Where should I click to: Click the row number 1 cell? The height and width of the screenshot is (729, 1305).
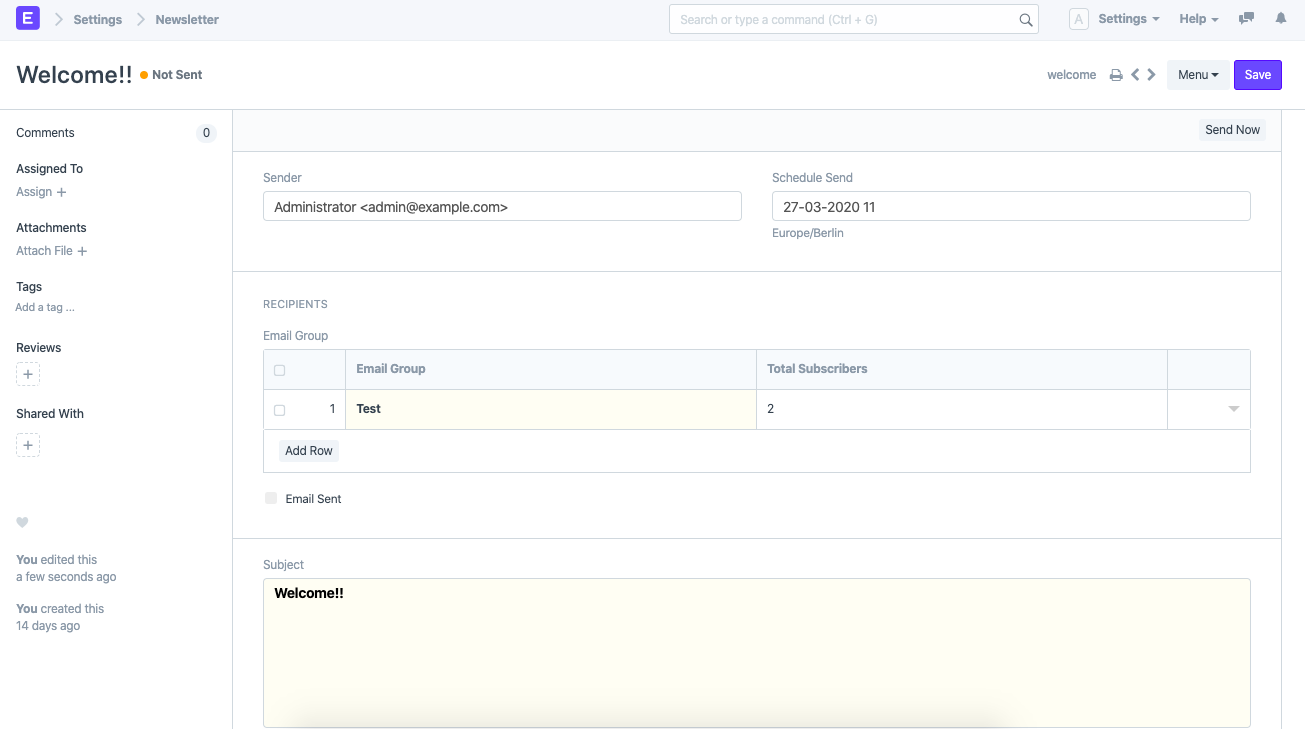[333, 409]
